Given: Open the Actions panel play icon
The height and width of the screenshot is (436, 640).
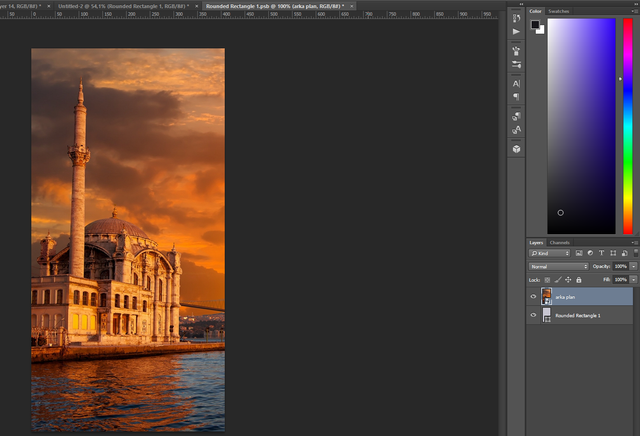Looking at the screenshot, I should pos(516,31).
